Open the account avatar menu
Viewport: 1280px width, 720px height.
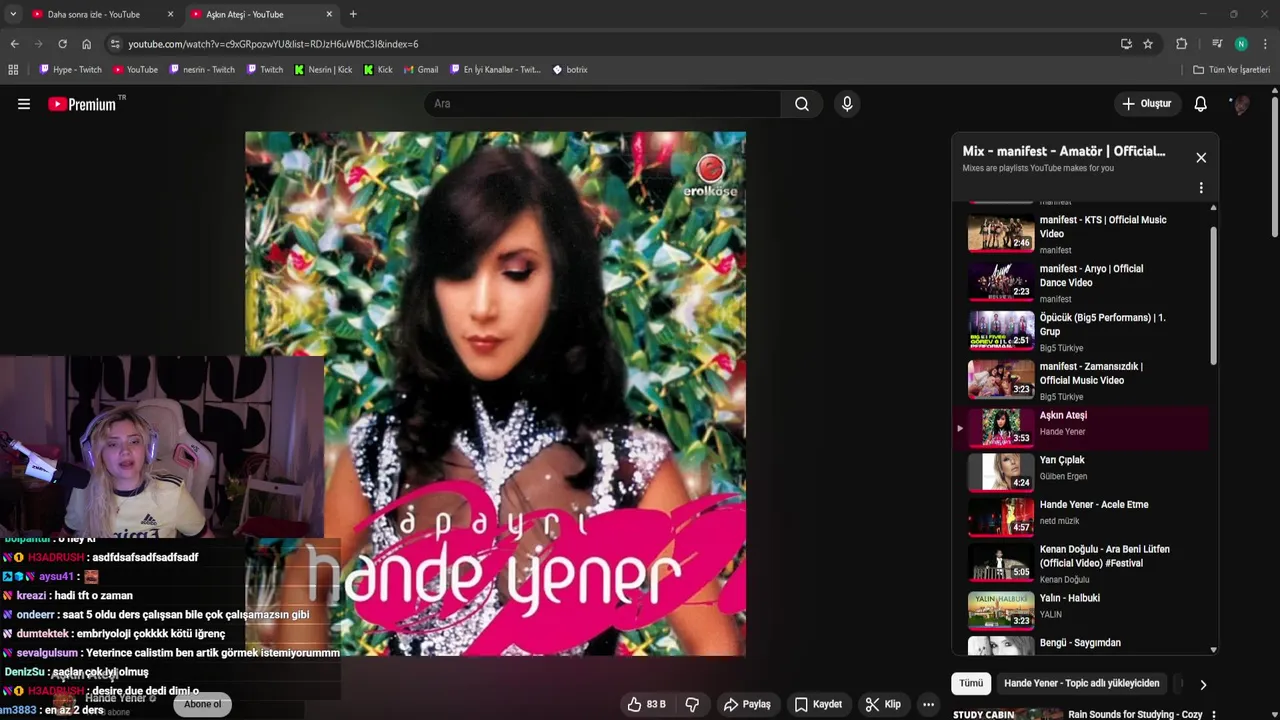click(x=1240, y=104)
